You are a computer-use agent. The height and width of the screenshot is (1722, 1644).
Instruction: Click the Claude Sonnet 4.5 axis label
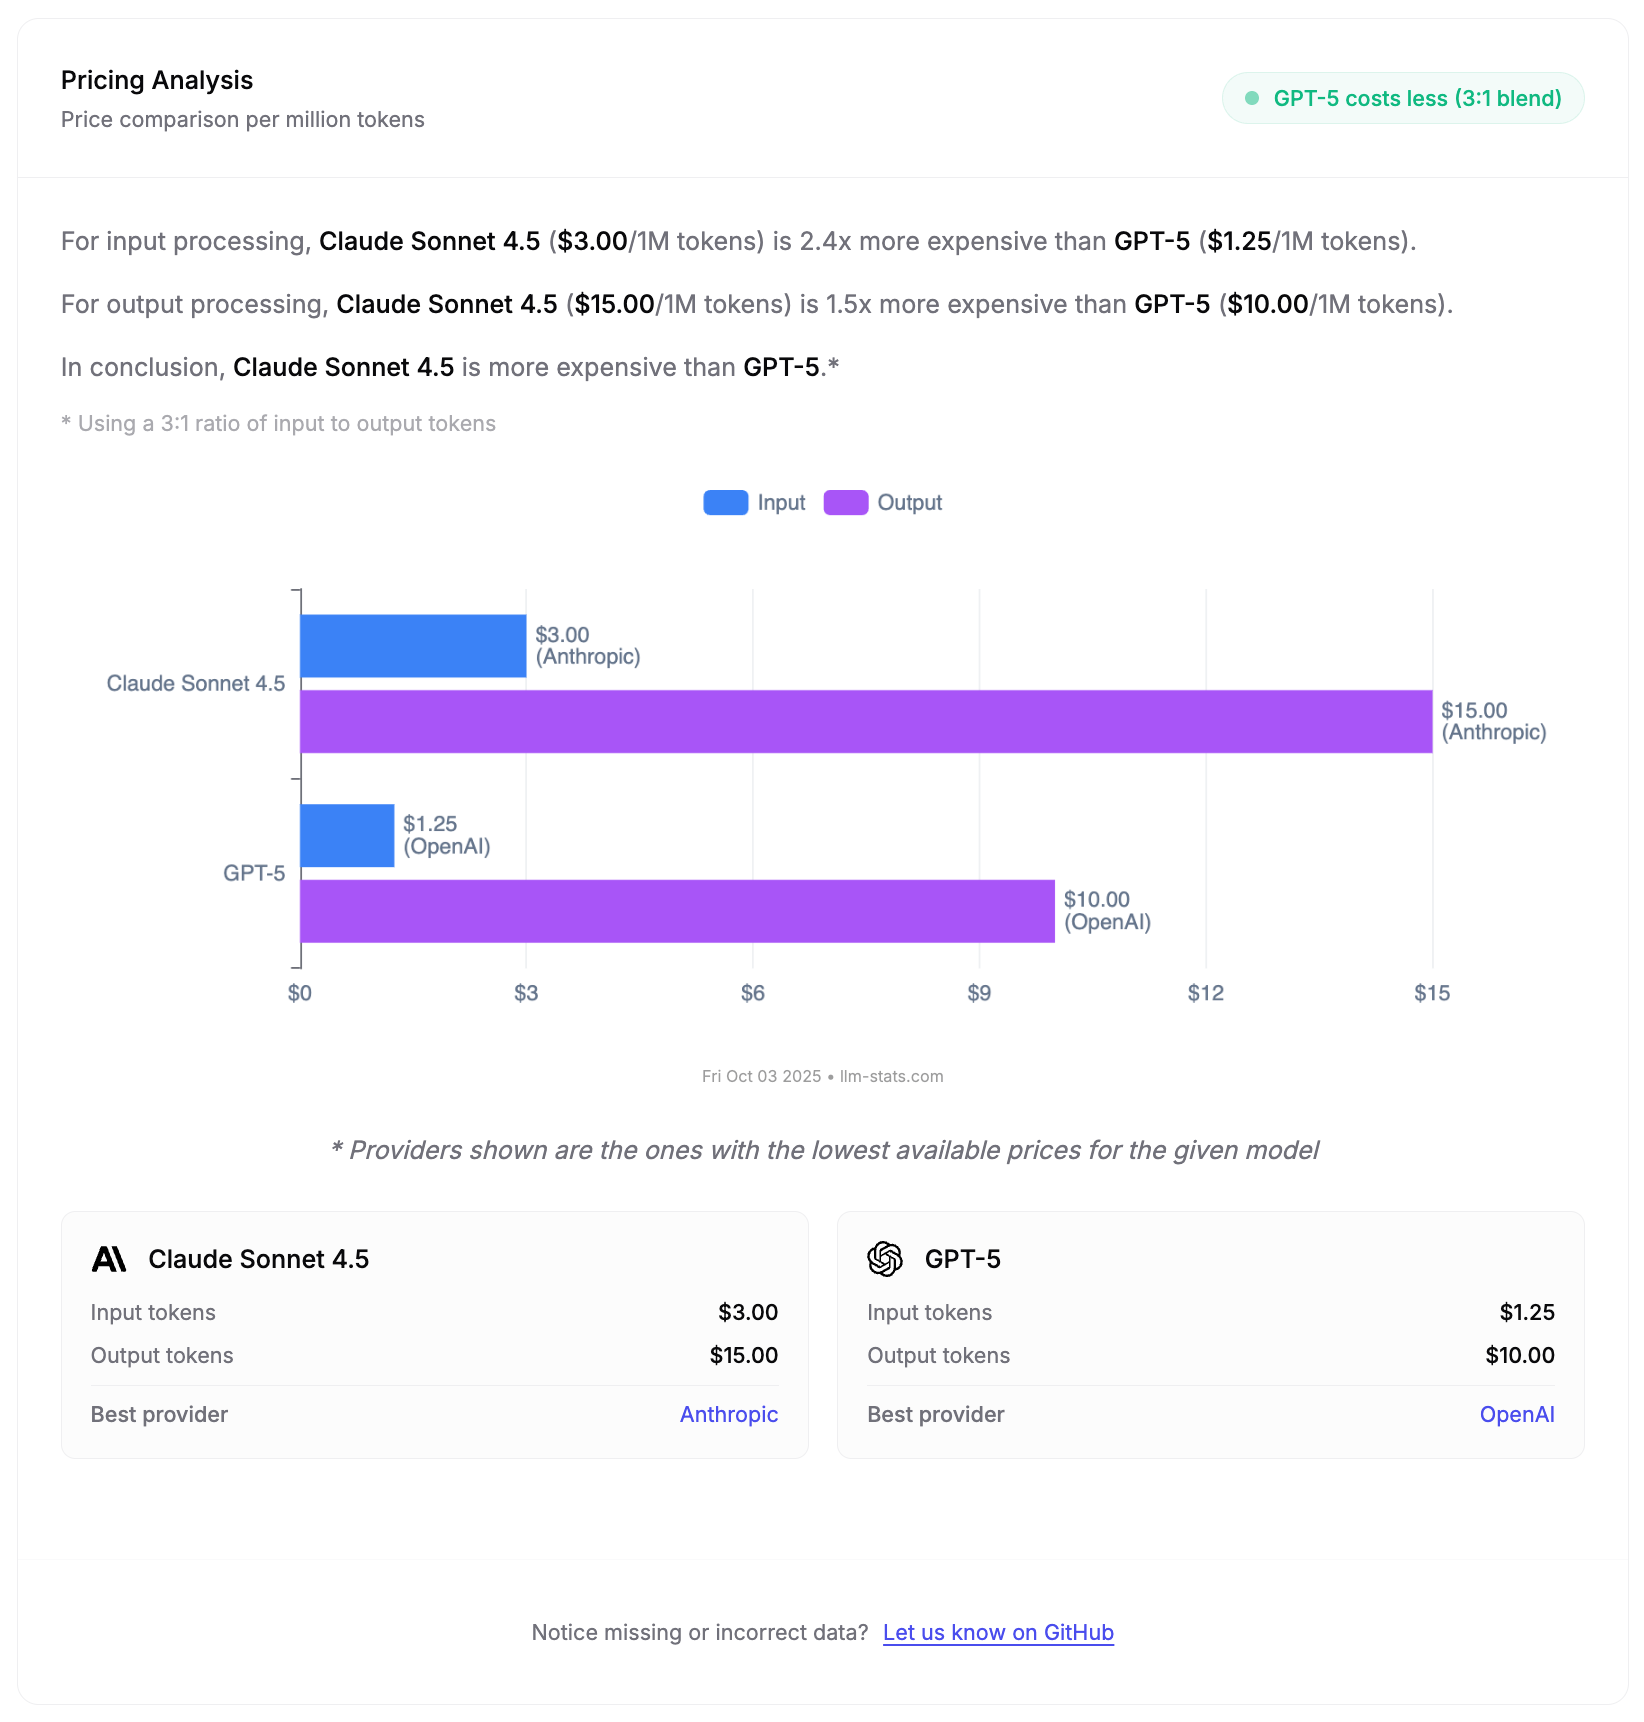pyautogui.click(x=196, y=683)
